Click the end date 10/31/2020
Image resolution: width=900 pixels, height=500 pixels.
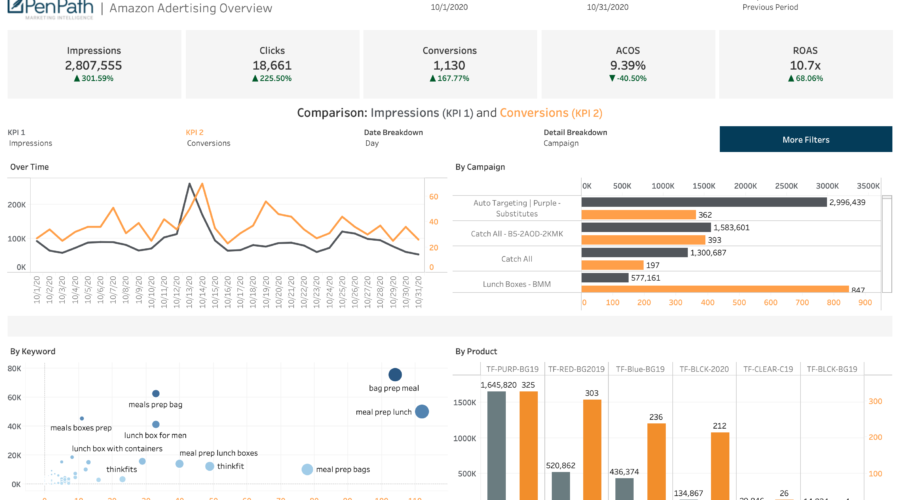607,7
